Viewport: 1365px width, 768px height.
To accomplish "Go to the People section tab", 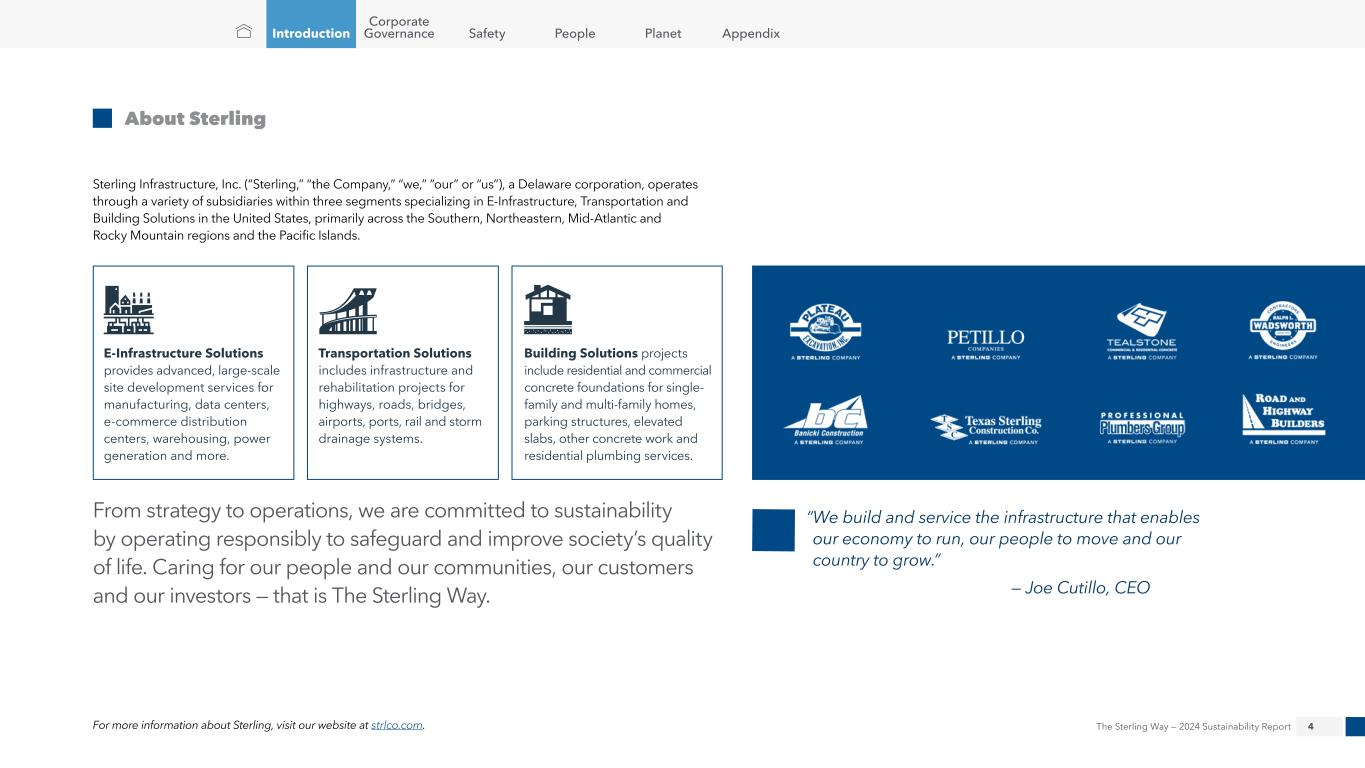I will [575, 33].
